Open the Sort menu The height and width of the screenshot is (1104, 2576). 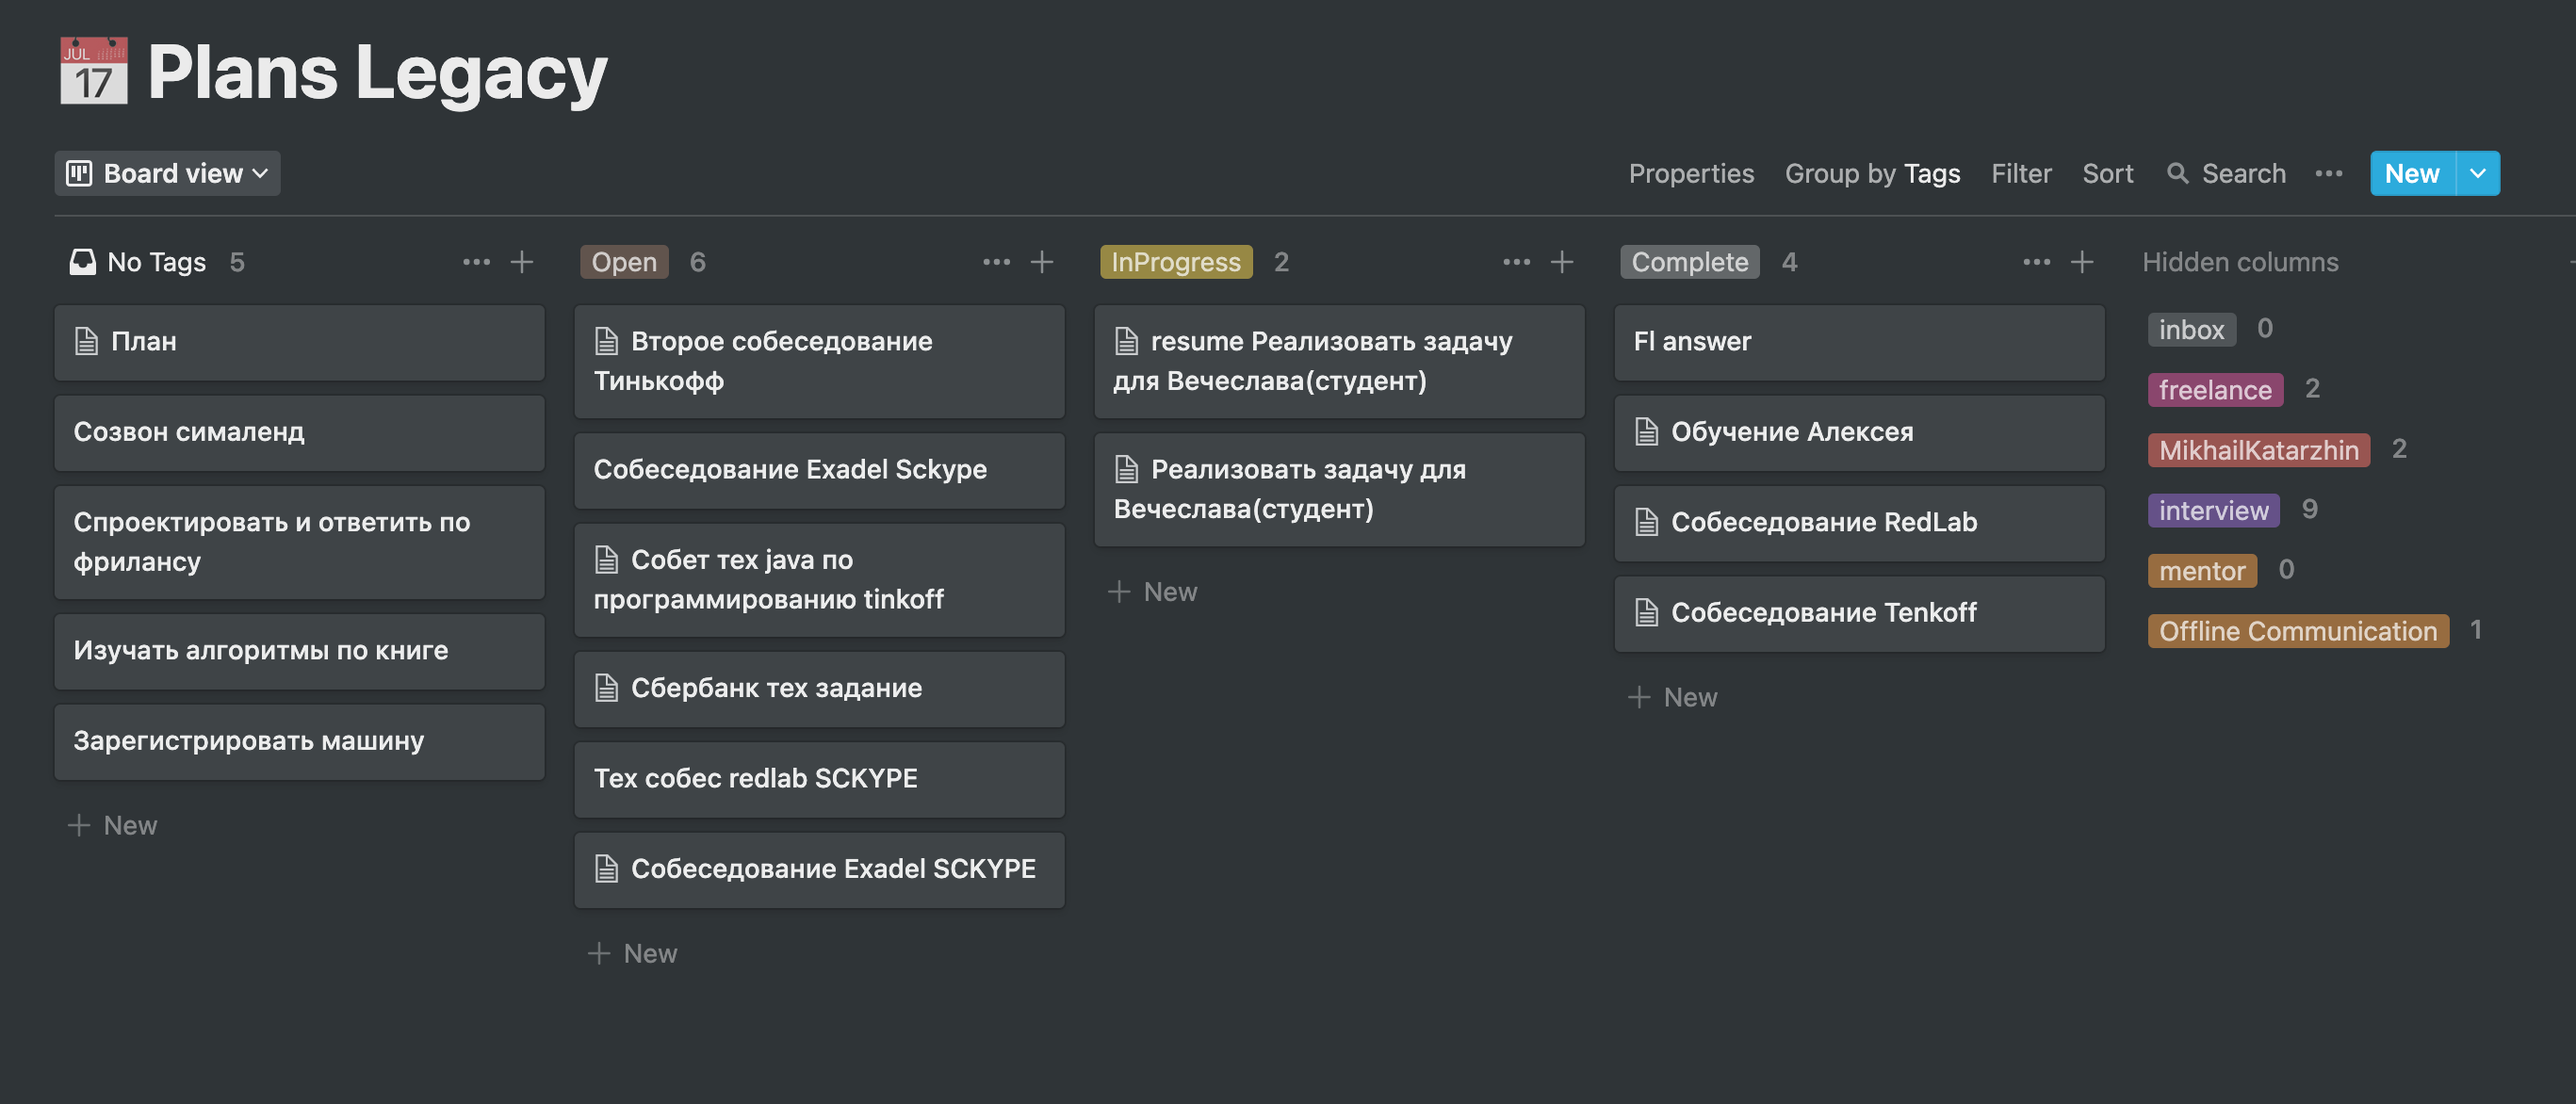[x=2107, y=174]
